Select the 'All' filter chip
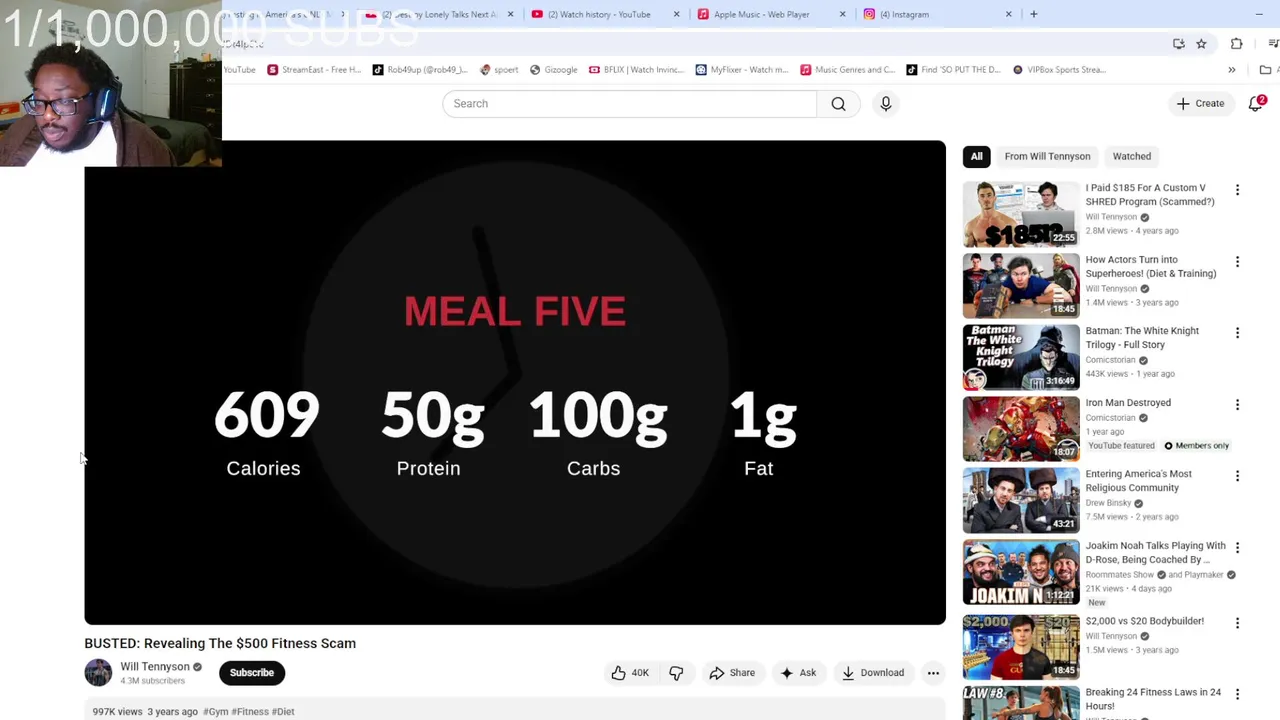Screen dimensions: 1280x720 (976, 156)
